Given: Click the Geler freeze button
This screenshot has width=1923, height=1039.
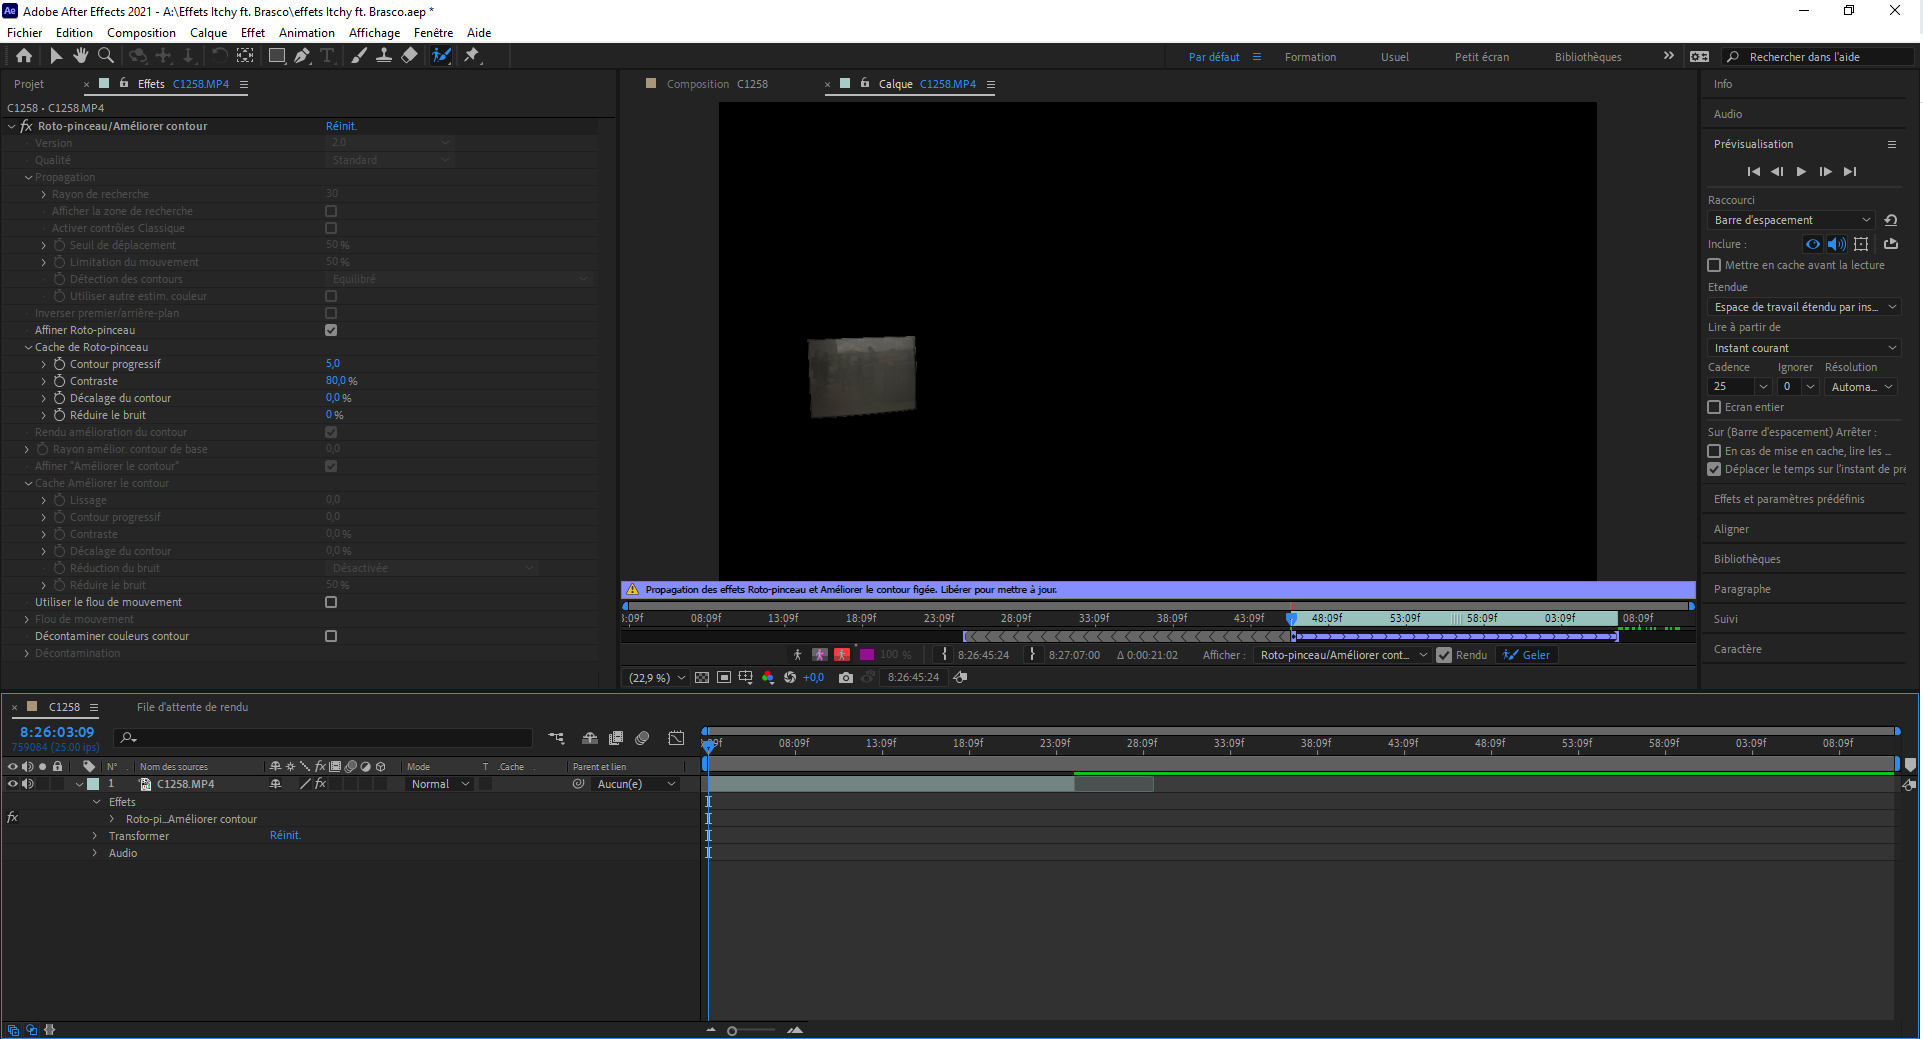Looking at the screenshot, I should click(x=1527, y=655).
